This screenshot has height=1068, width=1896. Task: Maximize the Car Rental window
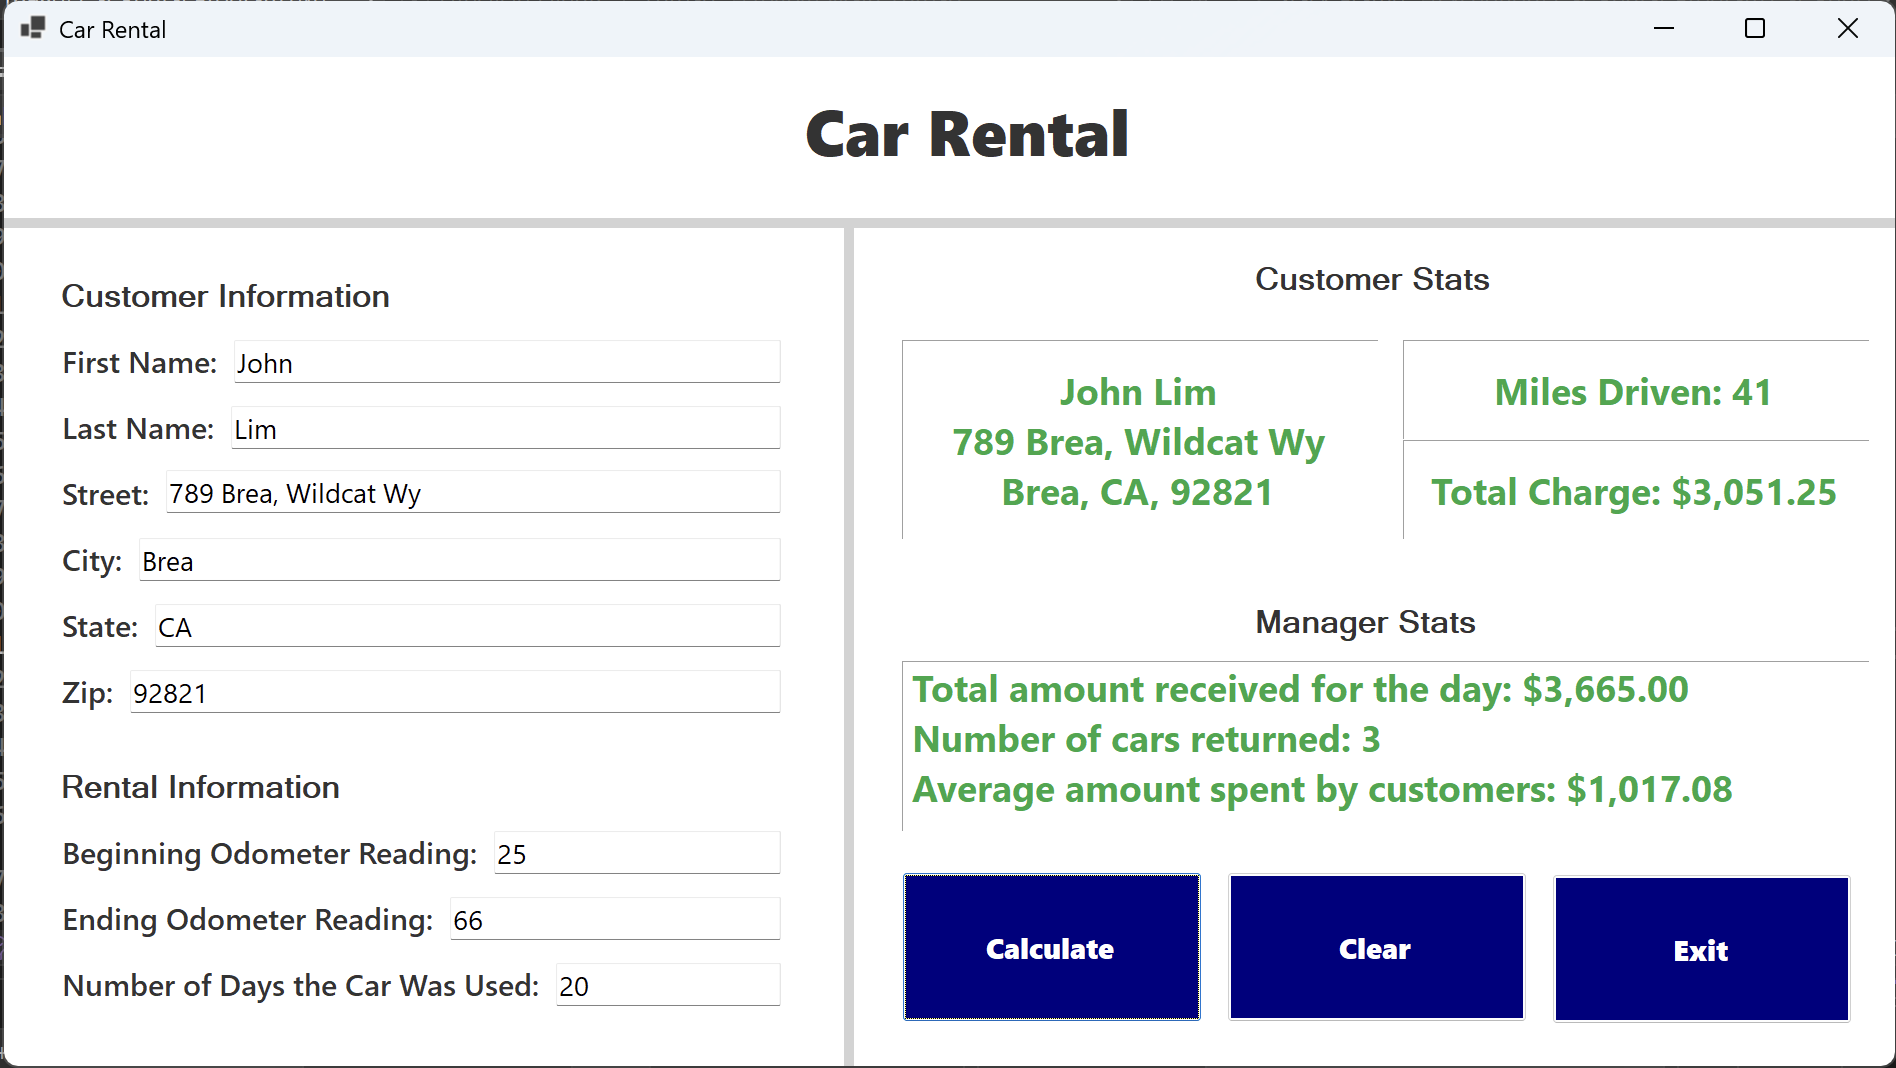(x=1755, y=29)
